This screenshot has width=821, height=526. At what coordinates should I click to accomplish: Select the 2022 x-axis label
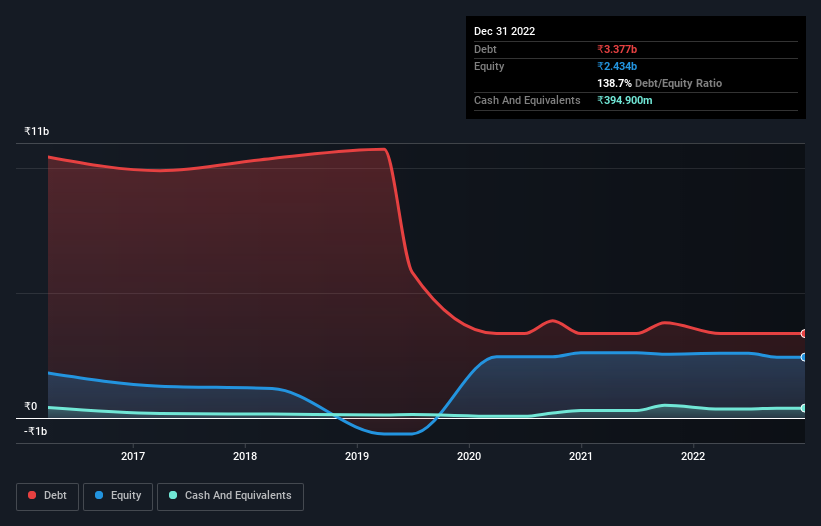coord(693,456)
